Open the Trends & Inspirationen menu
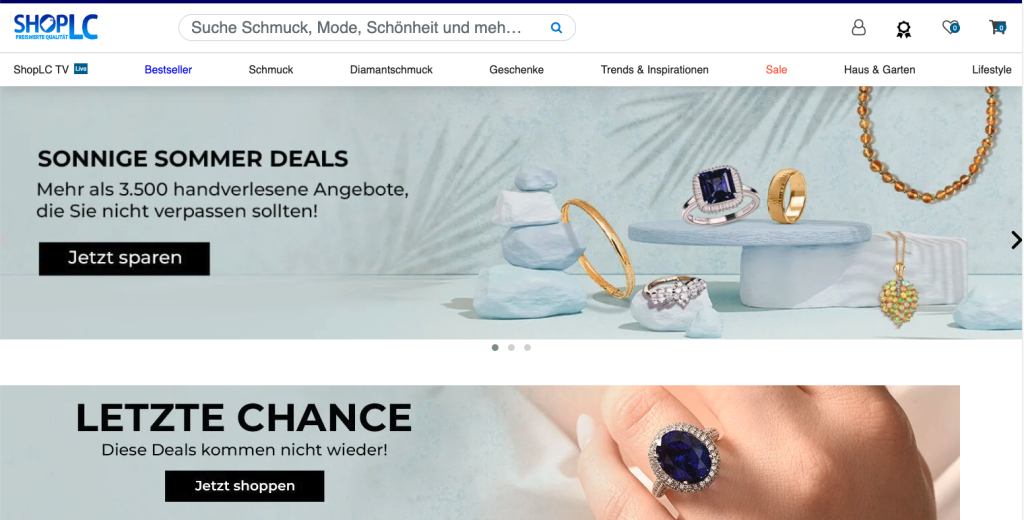Viewport: 1024px width, 520px height. pos(654,70)
